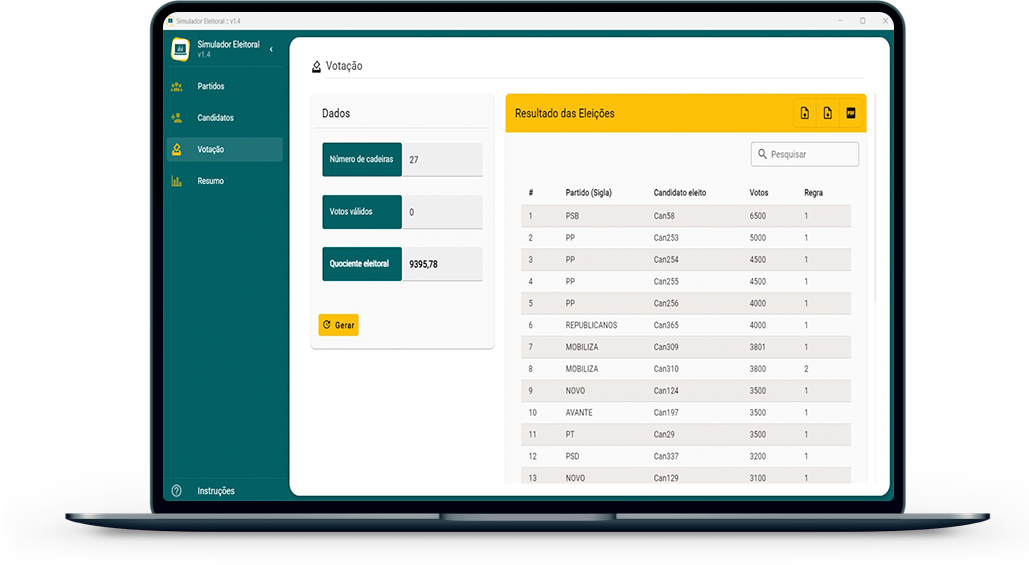Open the Partidos menu item
Screen dimensions: 1029x565
point(211,86)
